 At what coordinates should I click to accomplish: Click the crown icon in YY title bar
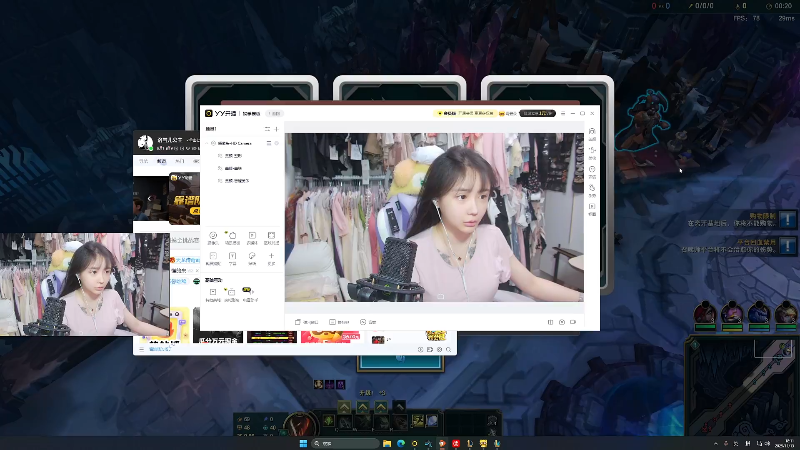502,113
